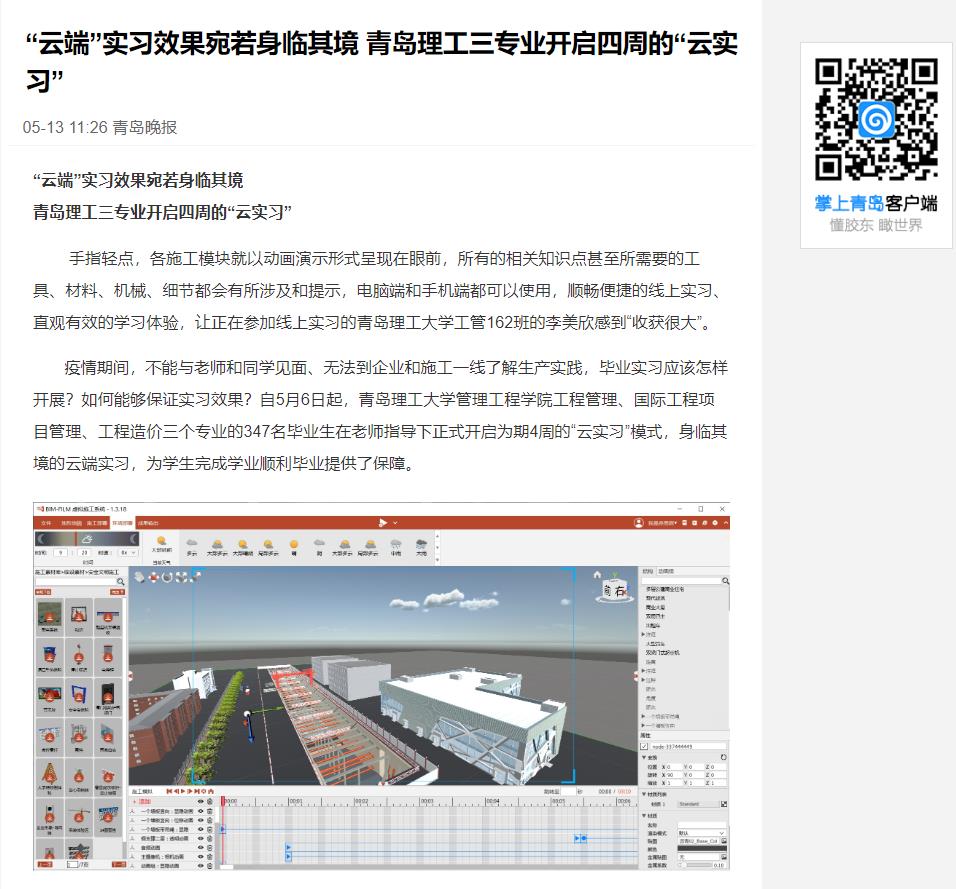The width and height of the screenshot is (956, 889).
Task: Click the search magnifier in material library
Action: 121,580
